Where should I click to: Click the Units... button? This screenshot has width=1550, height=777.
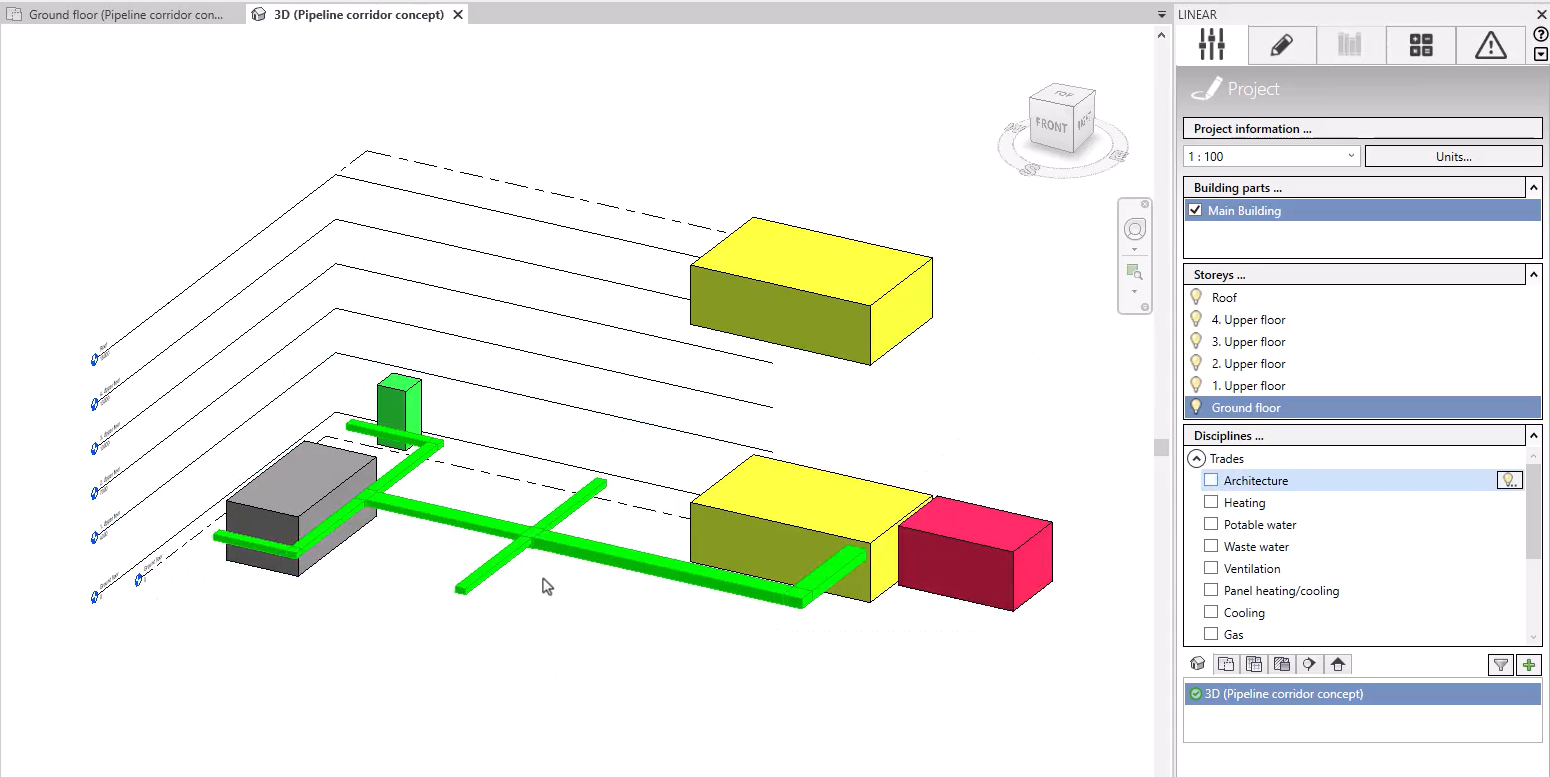[x=1453, y=156]
